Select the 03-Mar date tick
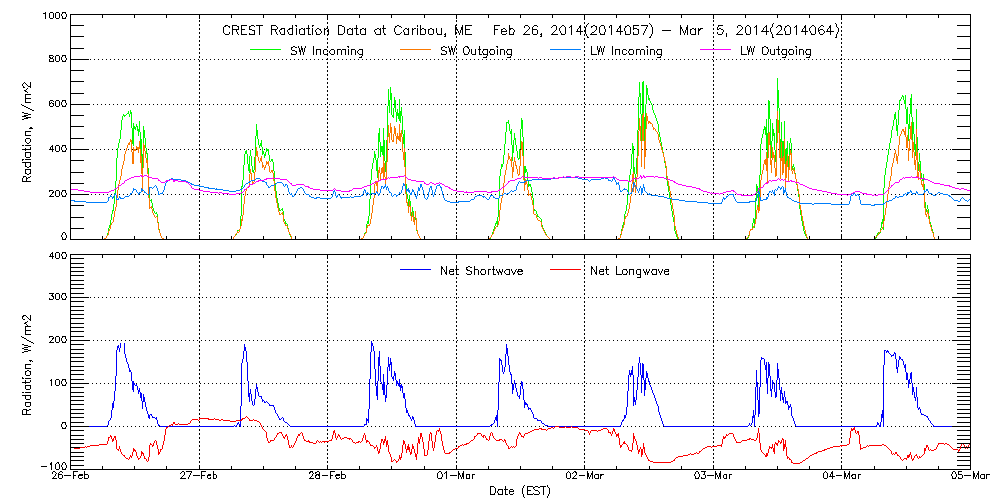Image resolution: width=1000 pixels, height=500 pixels. pos(713,477)
